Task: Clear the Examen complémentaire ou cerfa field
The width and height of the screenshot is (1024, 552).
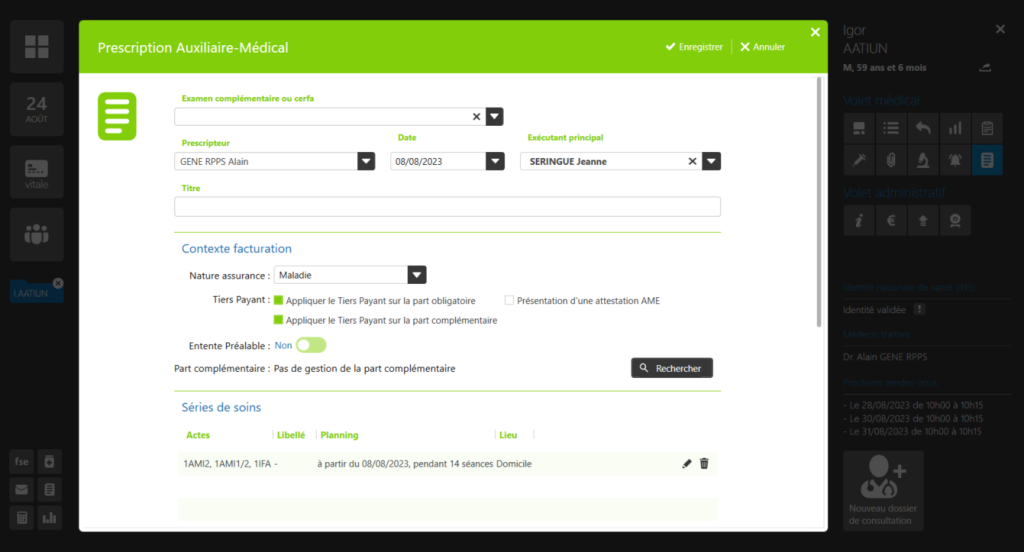Action: 477,117
